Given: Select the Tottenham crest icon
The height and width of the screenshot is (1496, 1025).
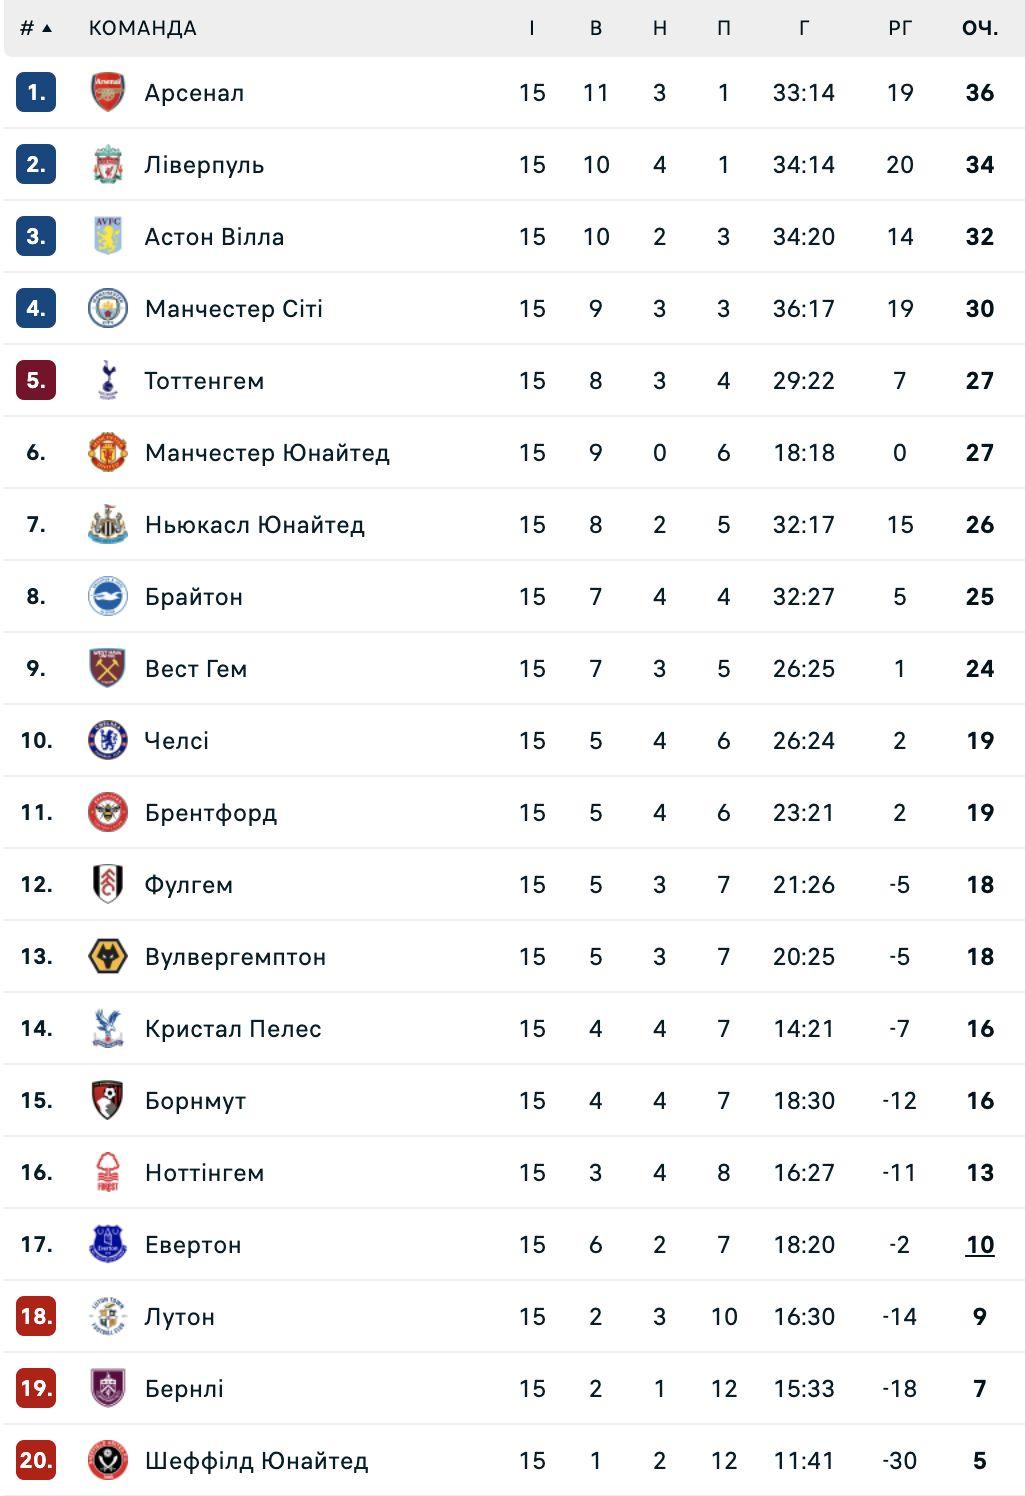Looking at the screenshot, I should tap(107, 380).
